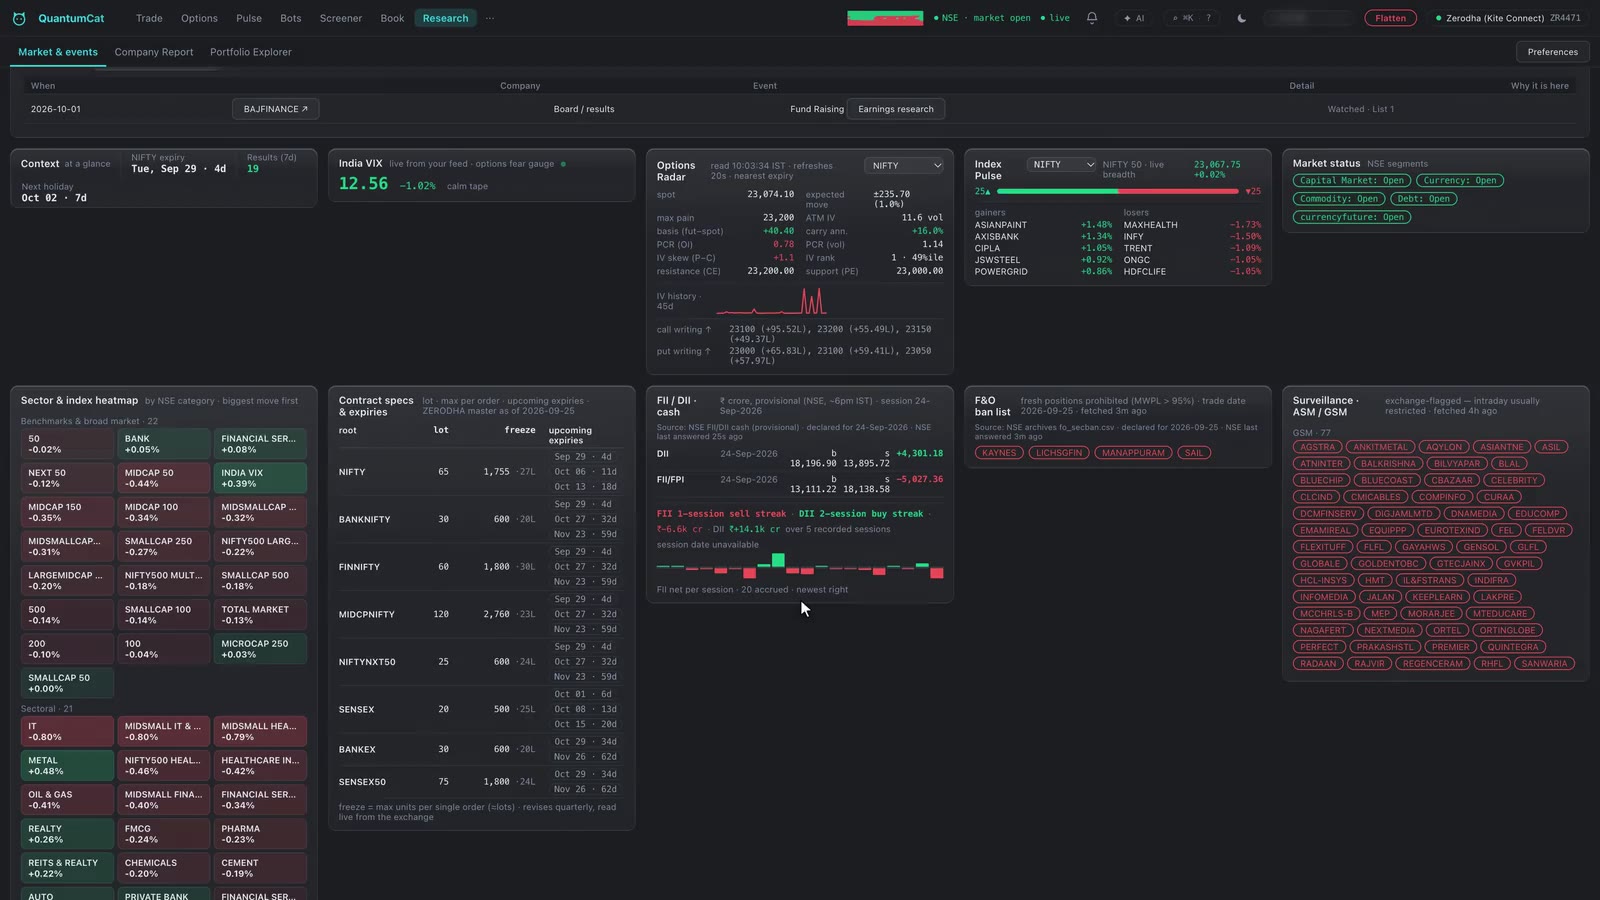The width and height of the screenshot is (1600, 900).
Task: Select the INFOMEDIA GSM chip
Action: 1324,597
